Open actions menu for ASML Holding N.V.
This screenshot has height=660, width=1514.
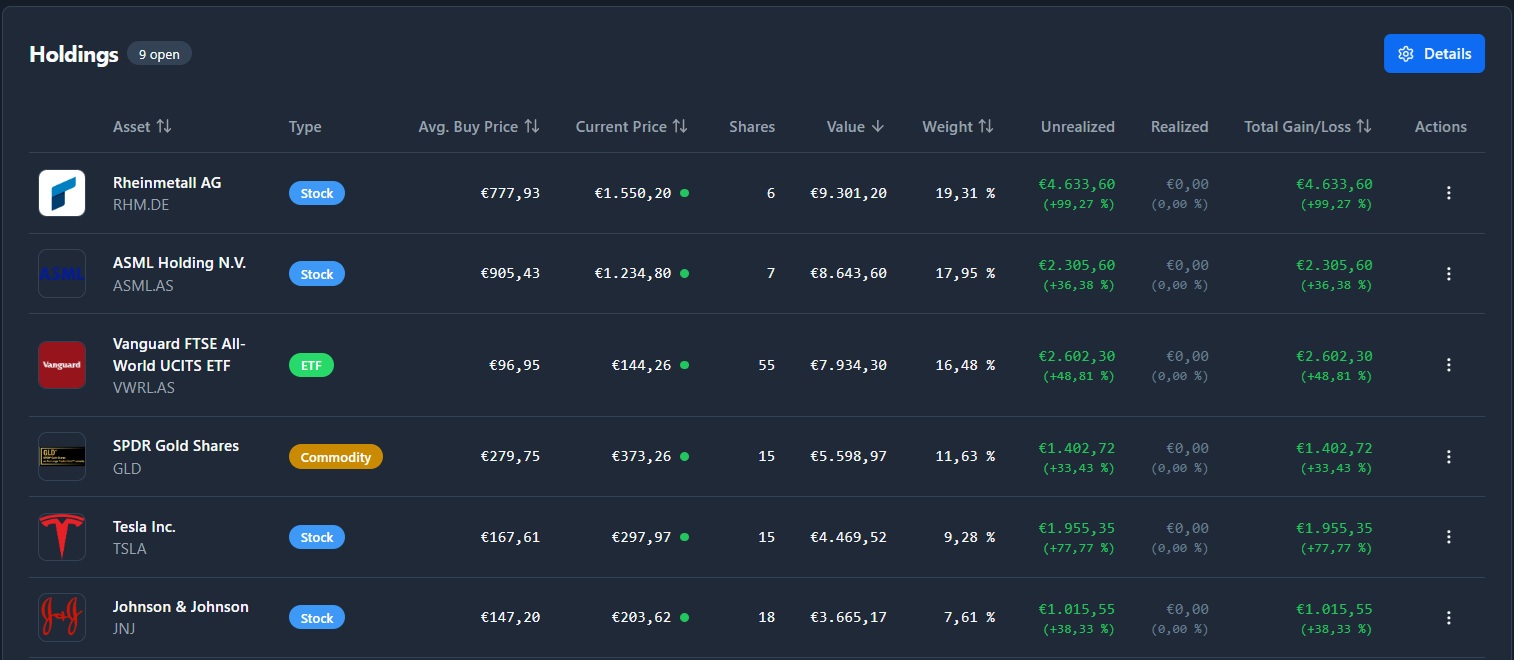pos(1449,273)
